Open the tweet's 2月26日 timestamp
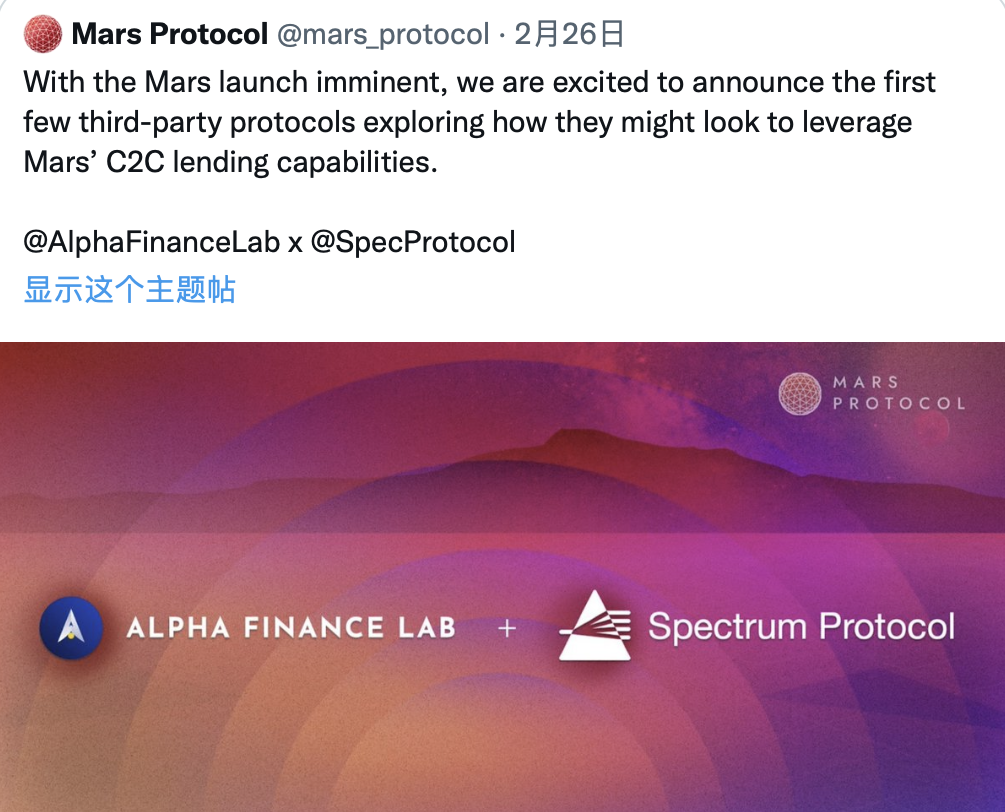Image resolution: width=1005 pixels, height=812 pixels. click(570, 35)
